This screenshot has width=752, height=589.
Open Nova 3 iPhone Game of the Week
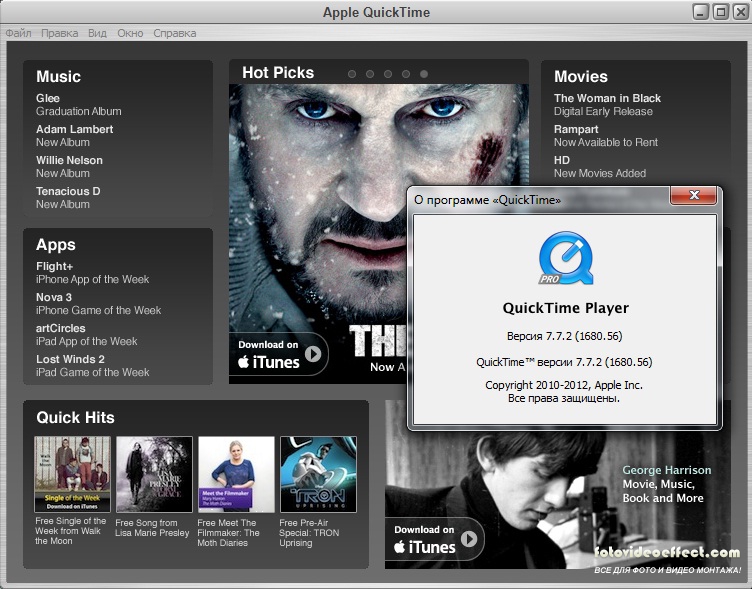pyautogui.click(x=98, y=304)
